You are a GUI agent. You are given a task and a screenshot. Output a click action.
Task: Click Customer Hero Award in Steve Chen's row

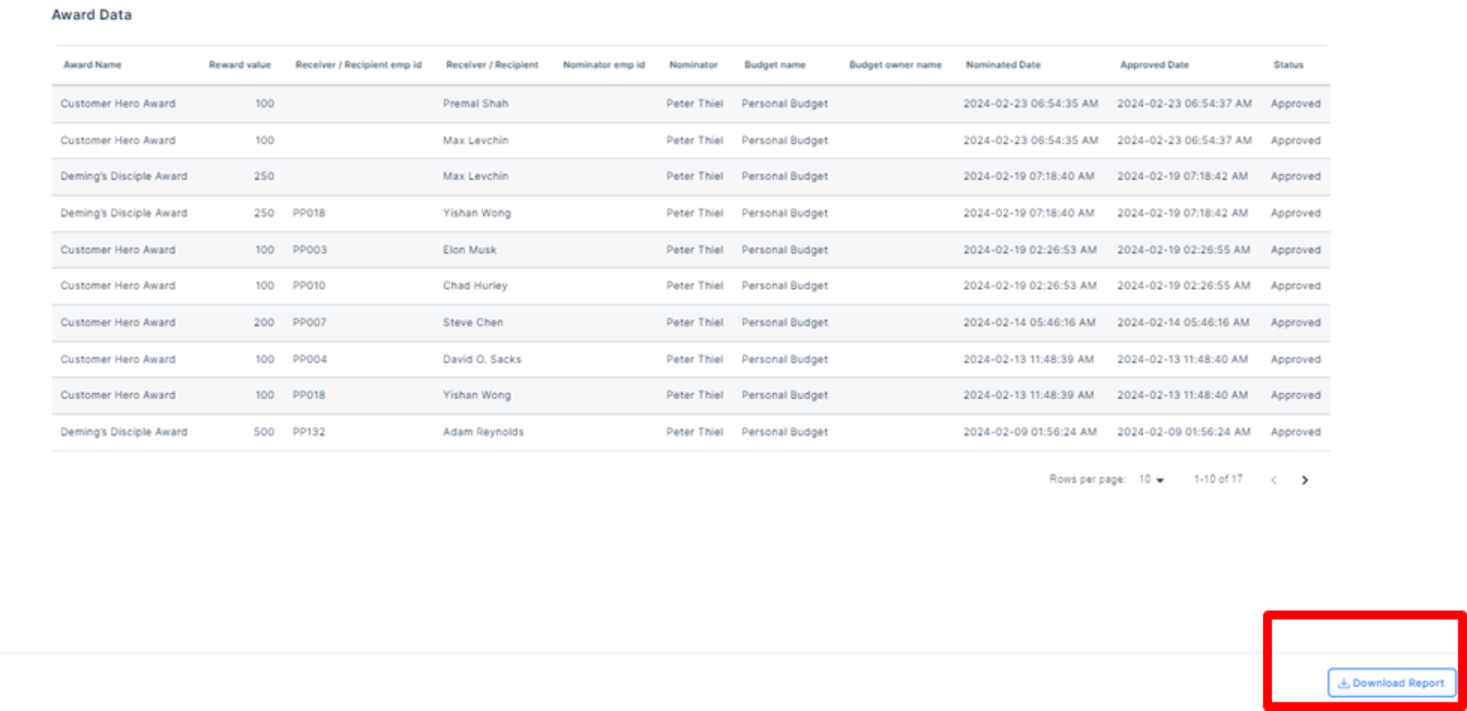click(118, 323)
